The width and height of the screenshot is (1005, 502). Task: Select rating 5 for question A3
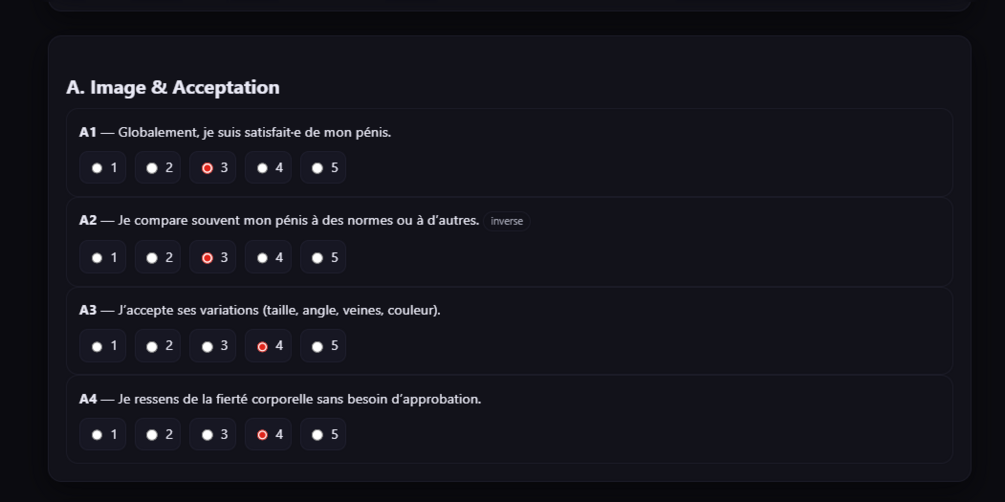(323, 346)
